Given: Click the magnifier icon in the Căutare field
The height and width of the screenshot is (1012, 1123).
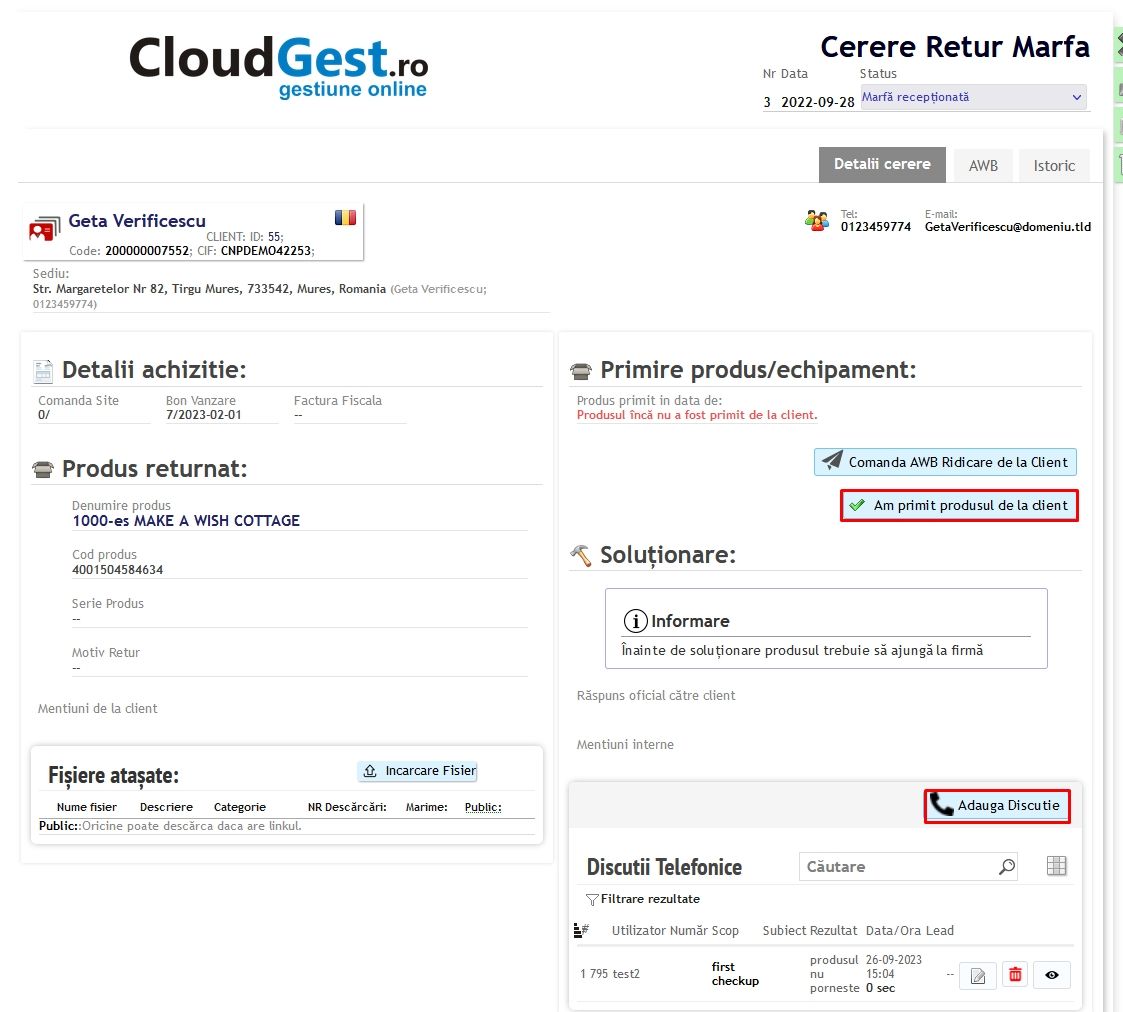Looking at the screenshot, I should (x=1007, y=867).
